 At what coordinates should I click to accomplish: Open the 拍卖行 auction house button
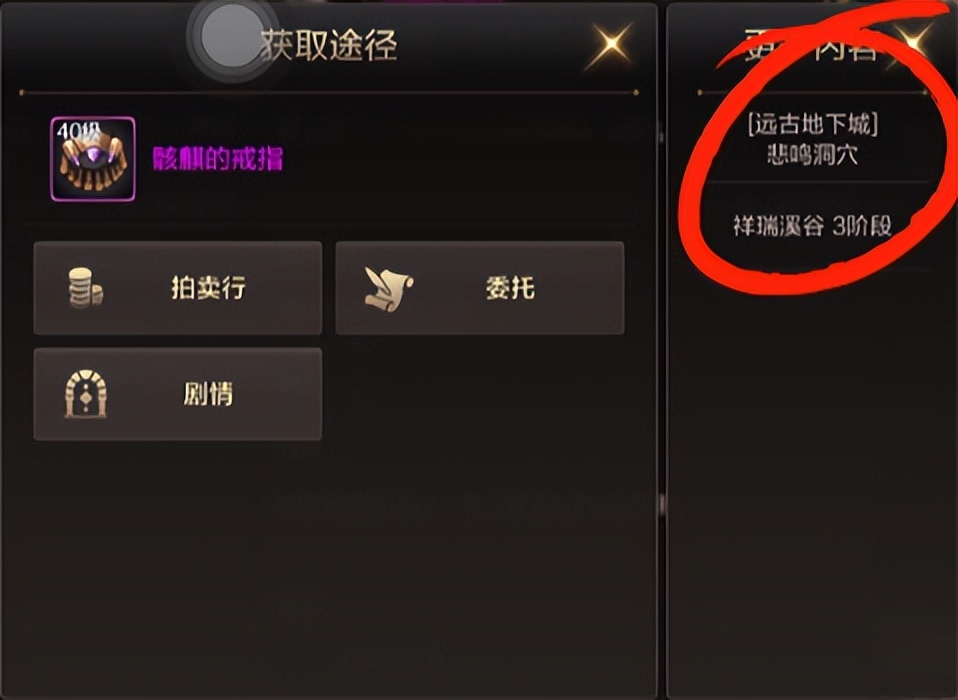click(x=178, y=288)
